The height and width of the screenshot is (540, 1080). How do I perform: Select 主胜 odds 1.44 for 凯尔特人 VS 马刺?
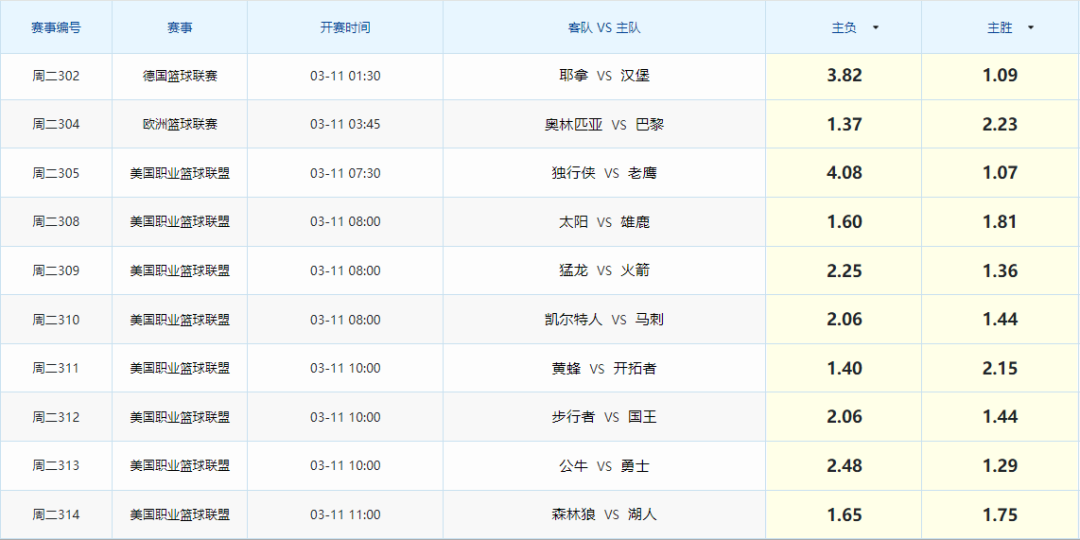(x=1001, y=320)
